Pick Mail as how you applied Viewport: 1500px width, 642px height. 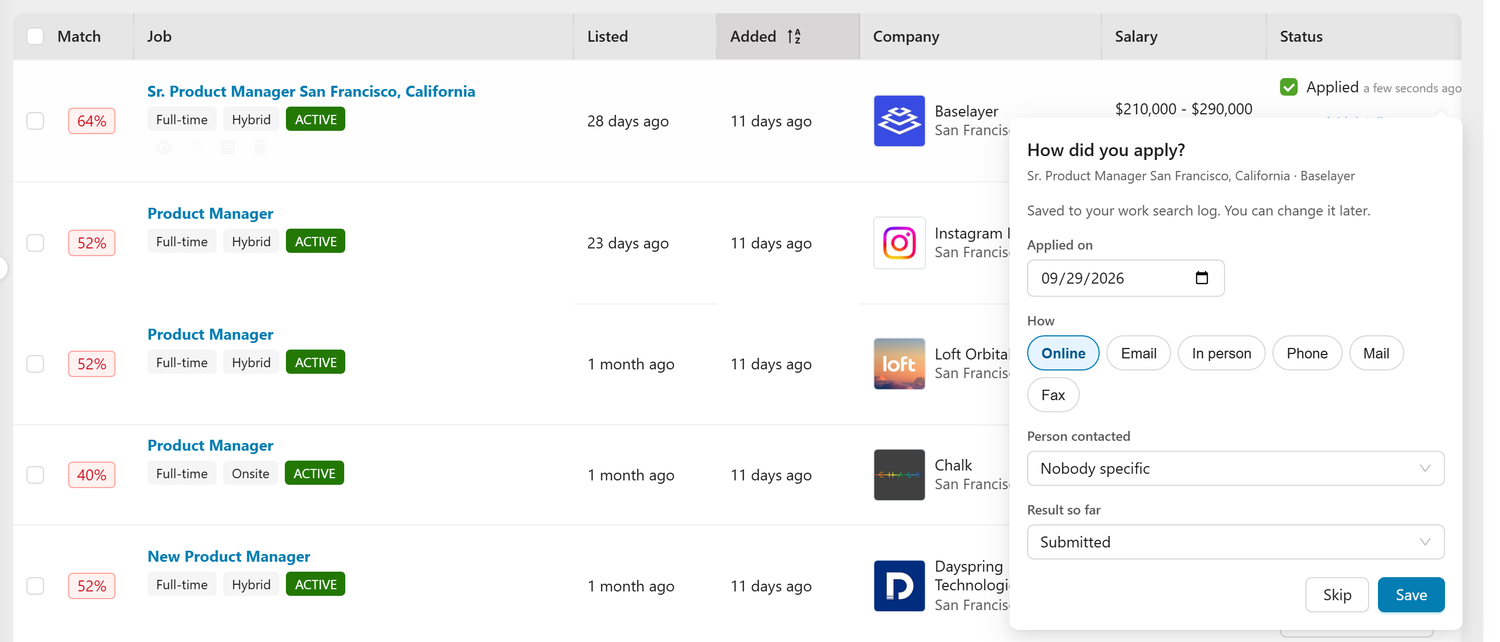[1376, 353]
